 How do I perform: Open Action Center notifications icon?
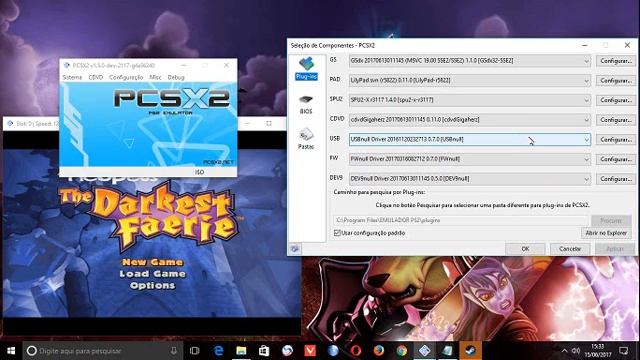click(x=624, y=351)
